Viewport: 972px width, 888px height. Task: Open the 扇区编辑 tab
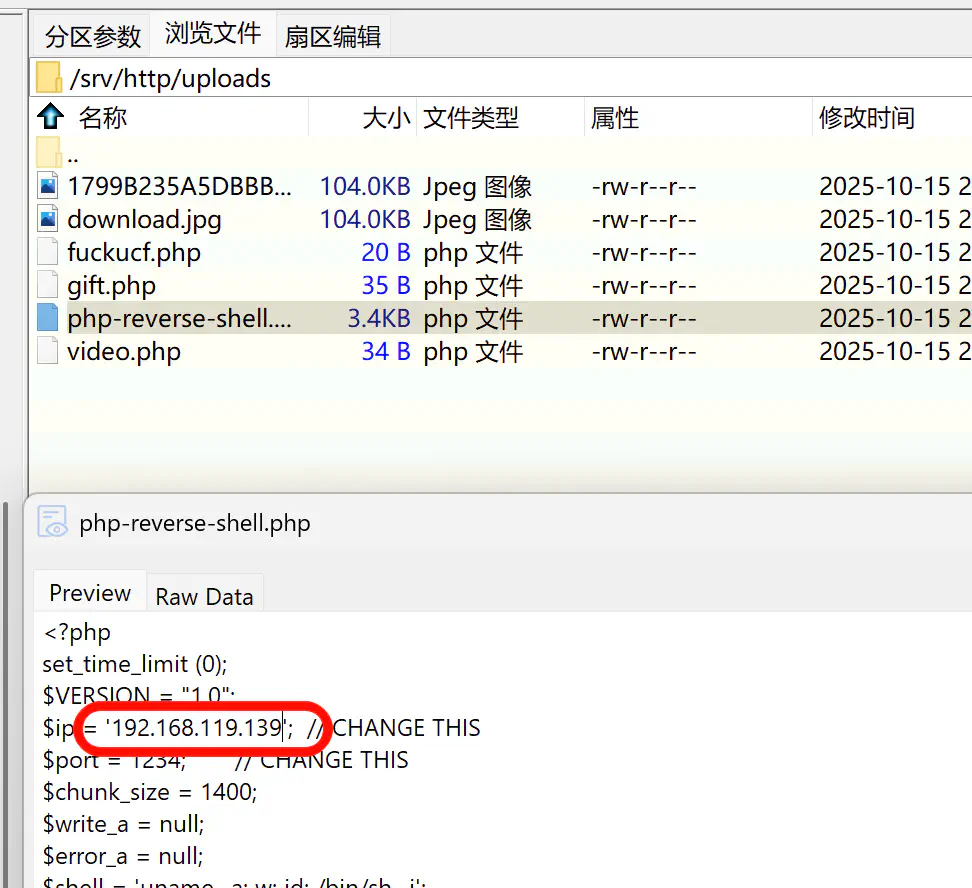(x=332, y=37)
